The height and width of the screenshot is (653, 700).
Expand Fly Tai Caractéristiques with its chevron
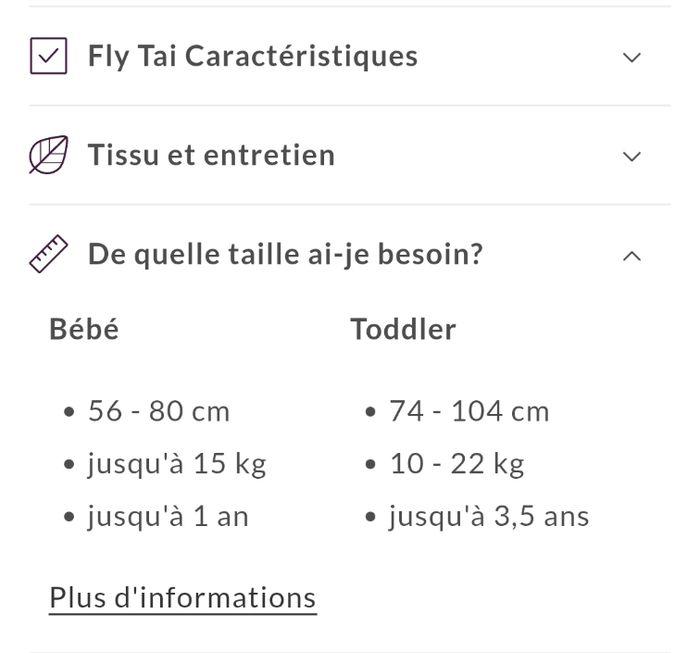[x=631, y=57]
